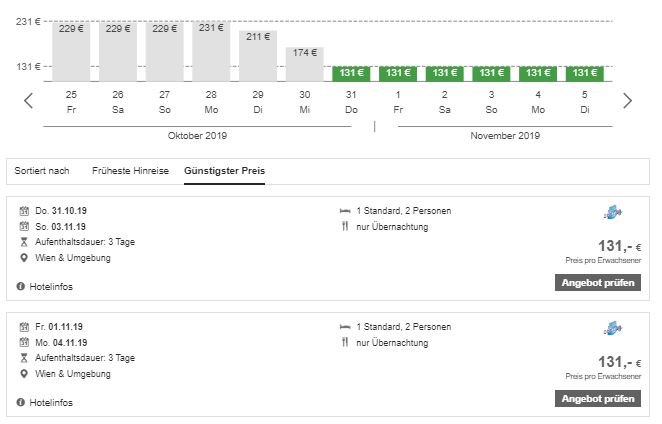Select the 211 € price bar for Tuesday 29

coord(258,57)
